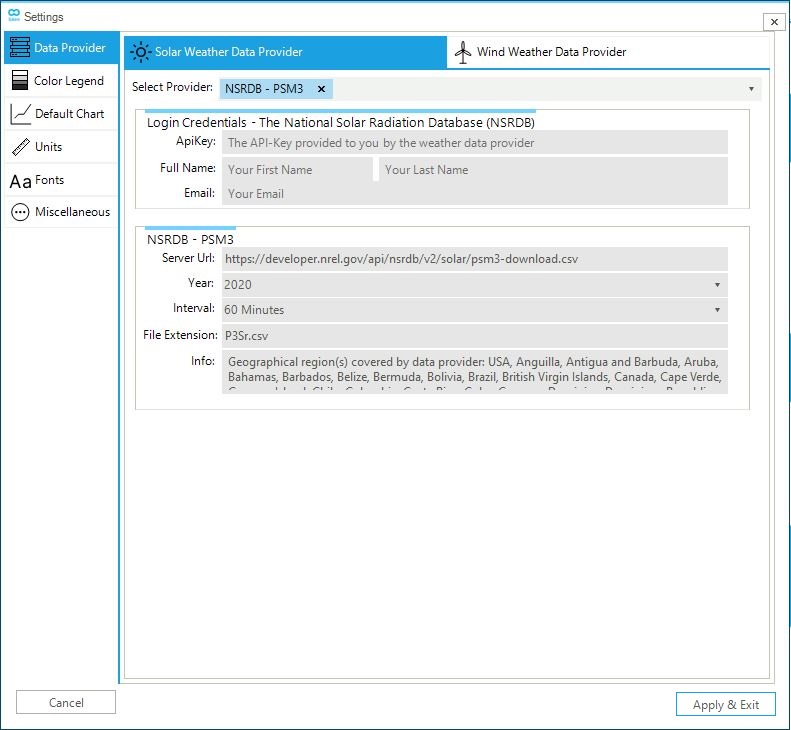Open the Default Chart settings section
The width and height of the screenshot is (791, 730).
[62, 114]
